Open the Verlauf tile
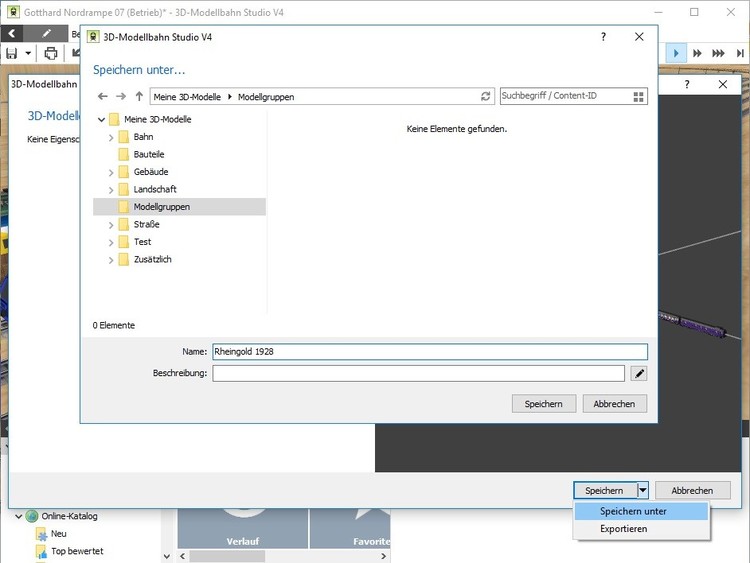Screen dimensions: 750x563 pos(243,528)
